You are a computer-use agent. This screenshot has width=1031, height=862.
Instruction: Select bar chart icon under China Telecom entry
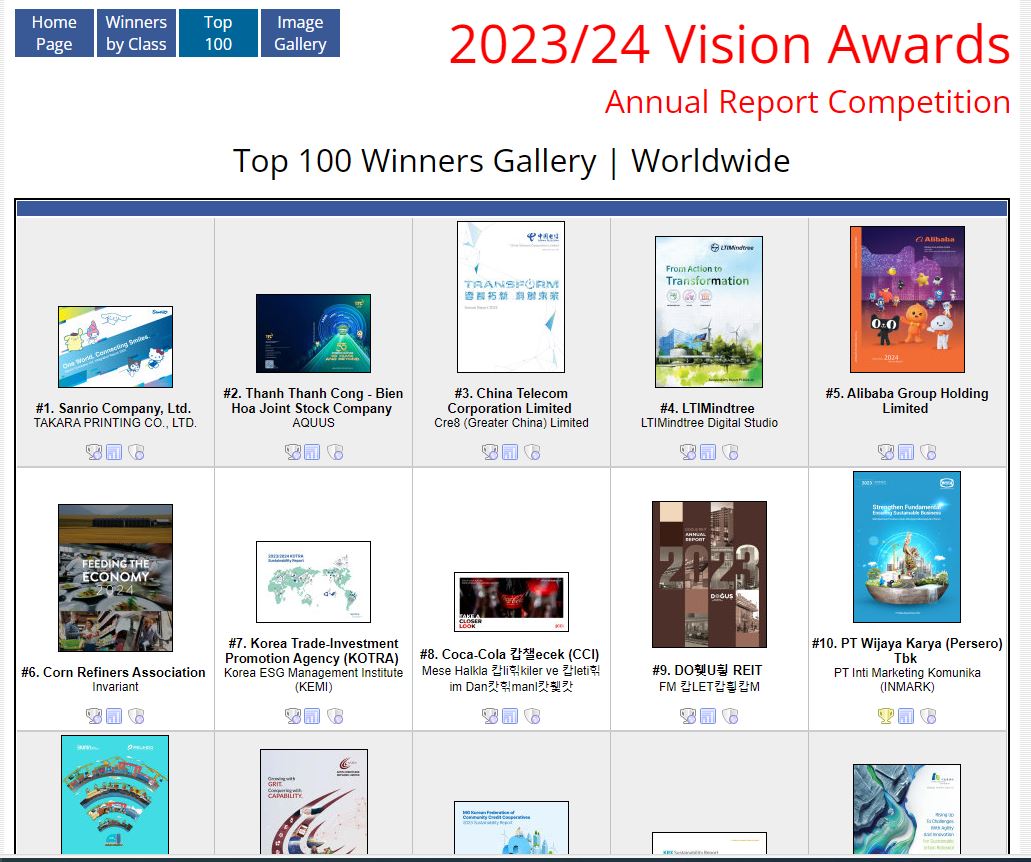510,452
